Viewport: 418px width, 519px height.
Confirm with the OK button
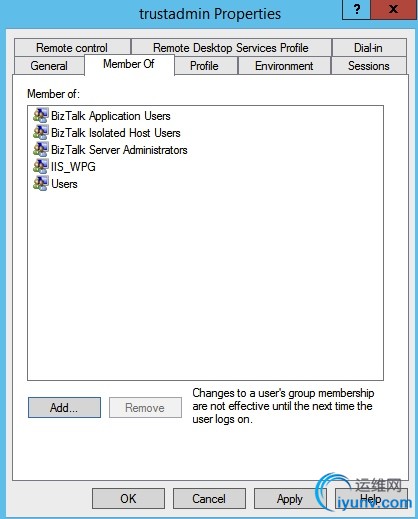point(128,499)
